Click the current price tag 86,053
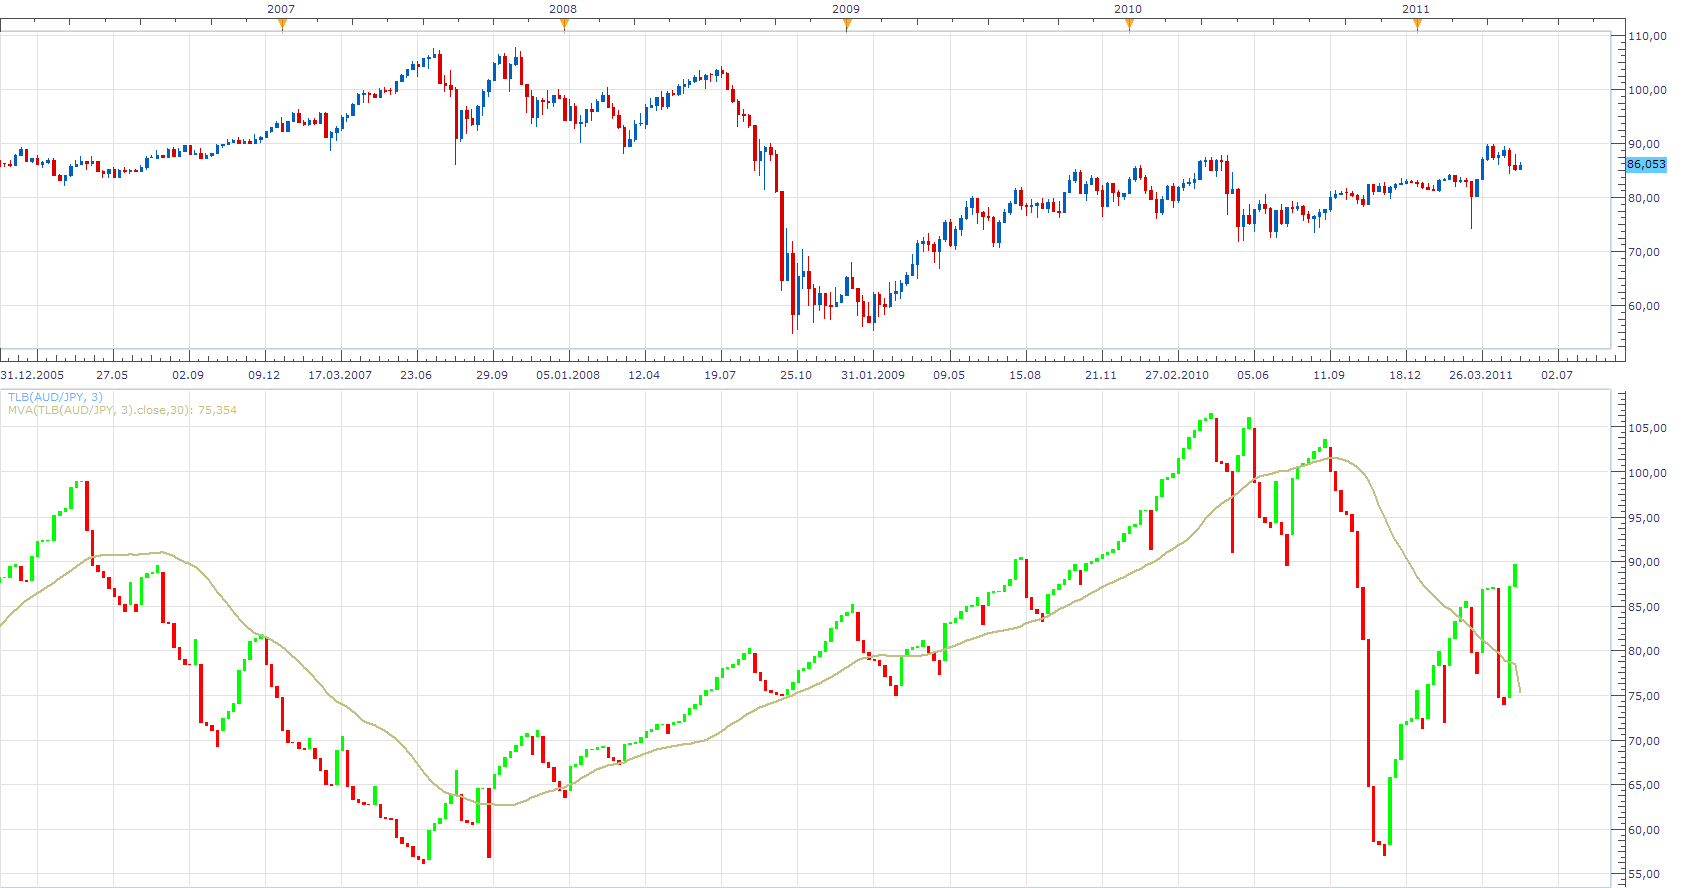 (1646, 164)
